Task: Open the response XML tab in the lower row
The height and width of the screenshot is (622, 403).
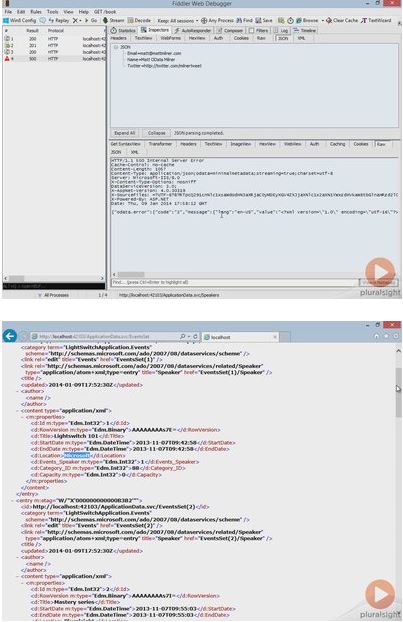Action: tap(135, 152)
